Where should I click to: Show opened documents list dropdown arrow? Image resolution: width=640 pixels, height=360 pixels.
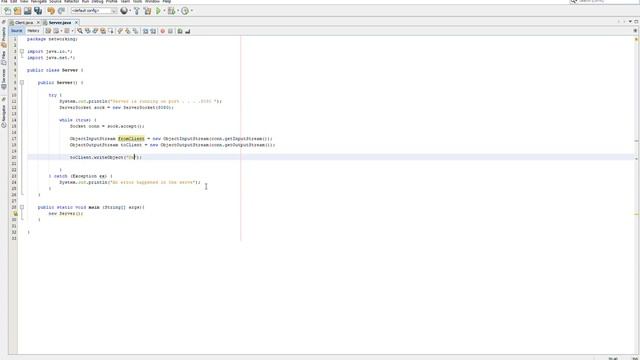[631, 21]
